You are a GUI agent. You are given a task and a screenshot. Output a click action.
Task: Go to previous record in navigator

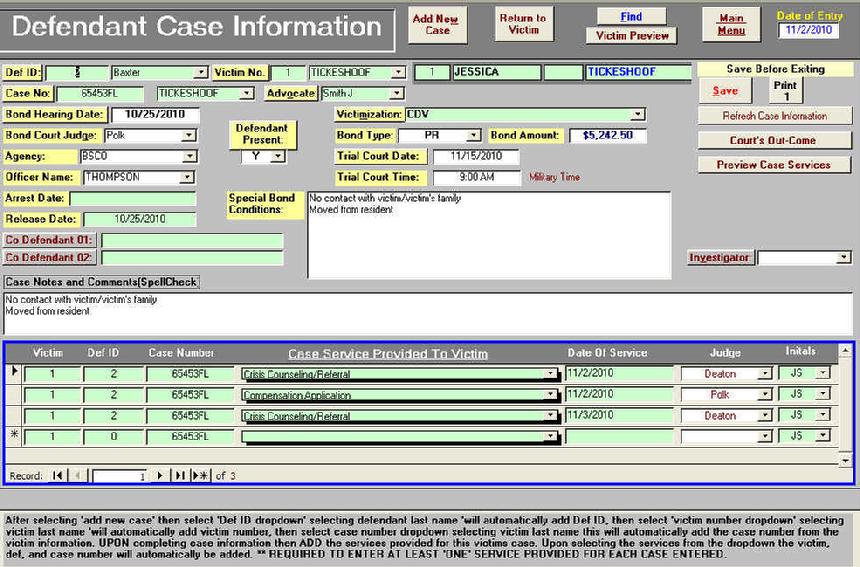(x=77, y=475)
